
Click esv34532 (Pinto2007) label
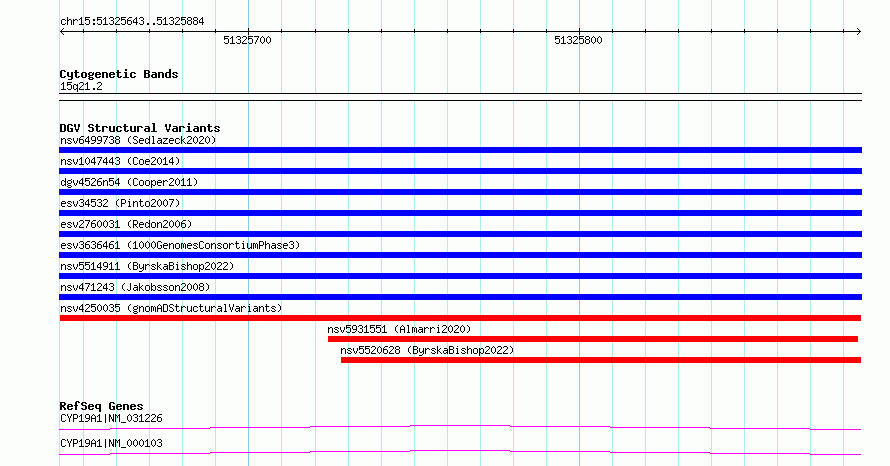click(120, 203)
